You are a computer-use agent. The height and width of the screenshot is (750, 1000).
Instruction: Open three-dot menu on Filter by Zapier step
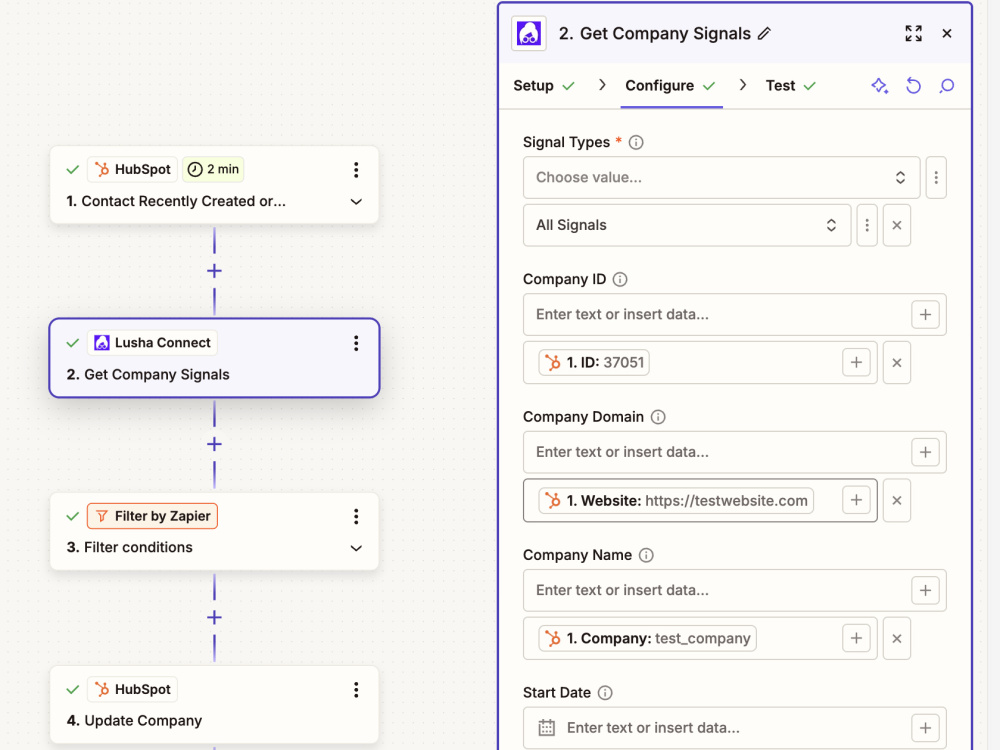point(356,516)
